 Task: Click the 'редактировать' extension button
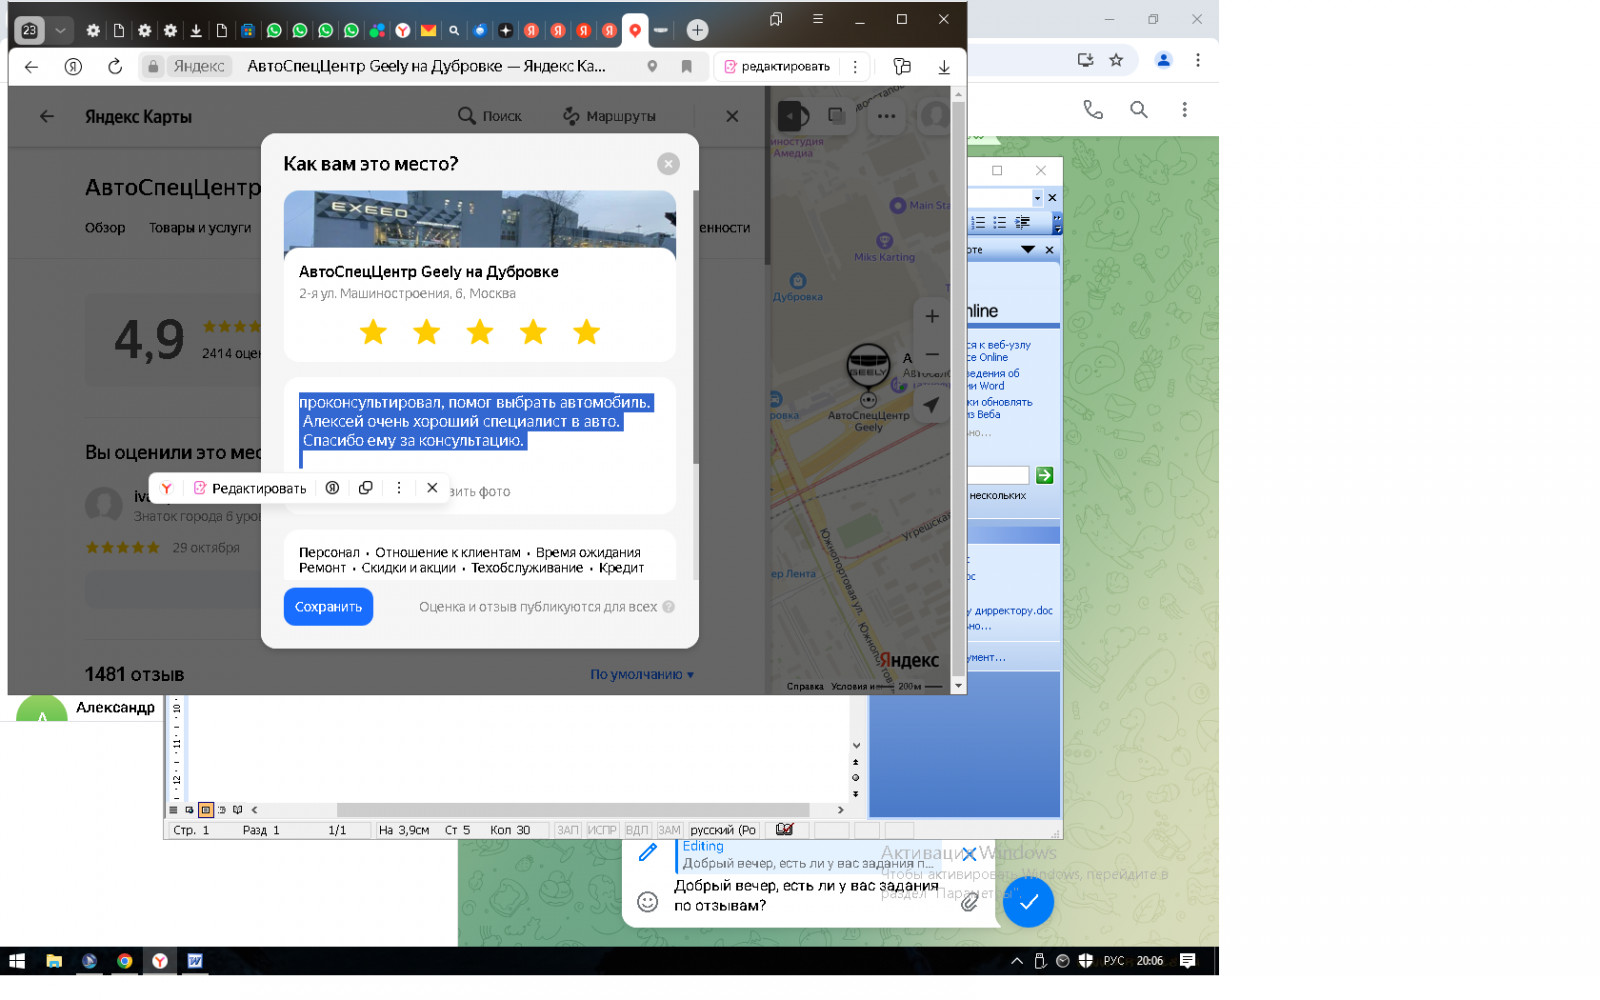click(x=777, y=67)
